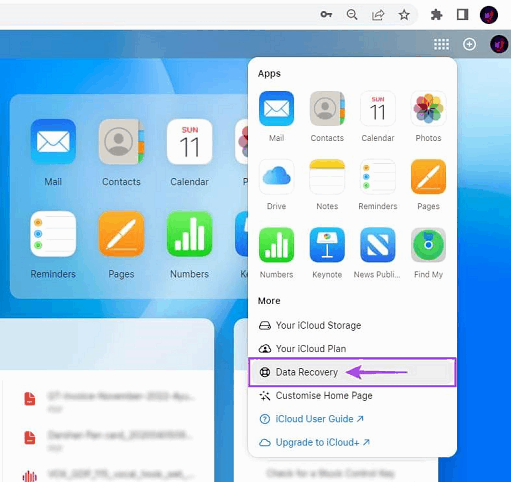Open iCloud account avatar menu
This screenshot has height=482, width=511.
pos(499,44)
